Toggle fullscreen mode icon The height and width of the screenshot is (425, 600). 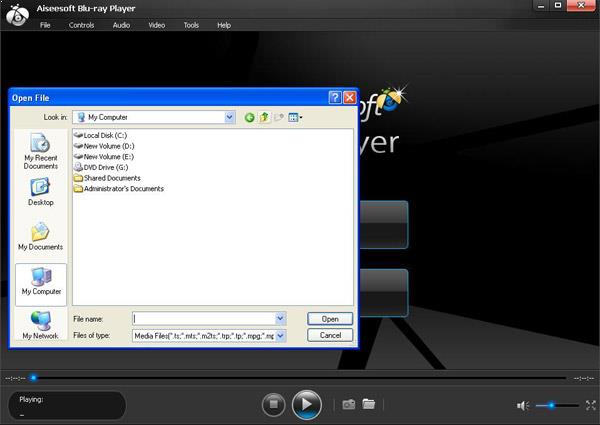coord(591,405)
